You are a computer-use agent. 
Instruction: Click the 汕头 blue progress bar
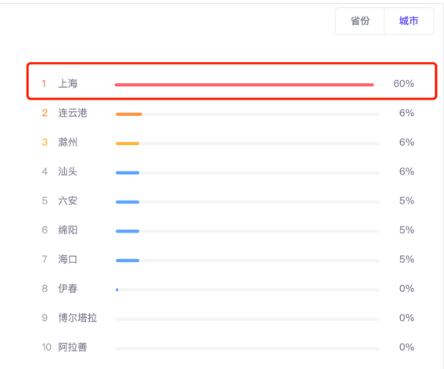(x=127, y=173)
